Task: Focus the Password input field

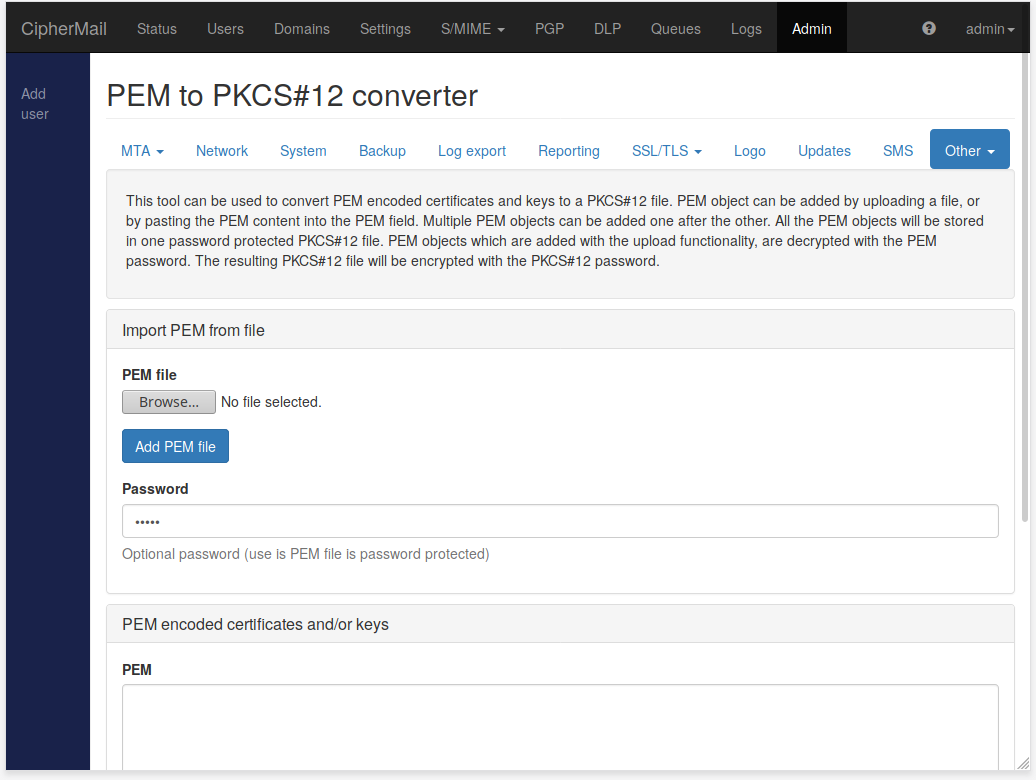Action: point(560,521)
